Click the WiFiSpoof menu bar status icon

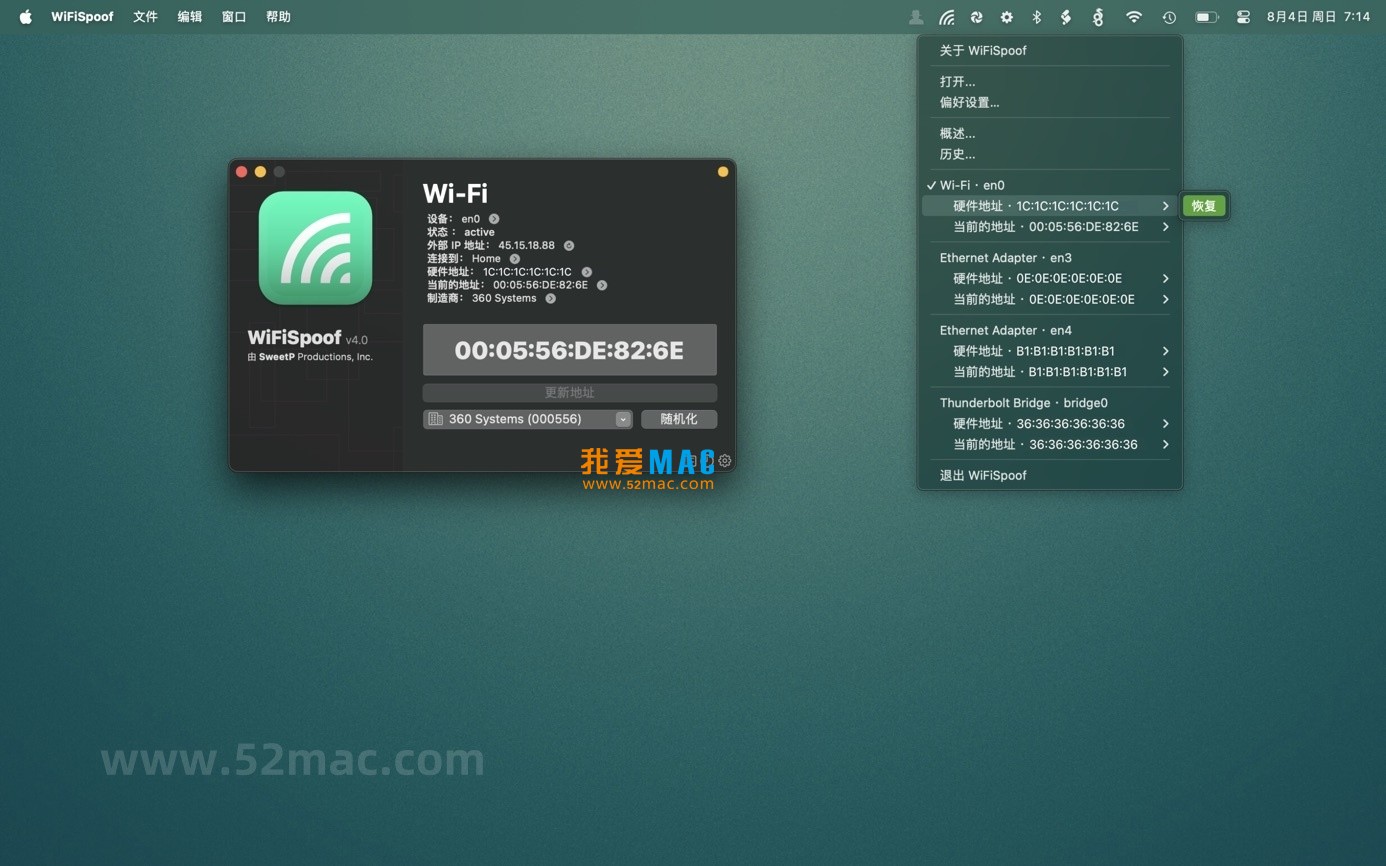tap(946, 17)
